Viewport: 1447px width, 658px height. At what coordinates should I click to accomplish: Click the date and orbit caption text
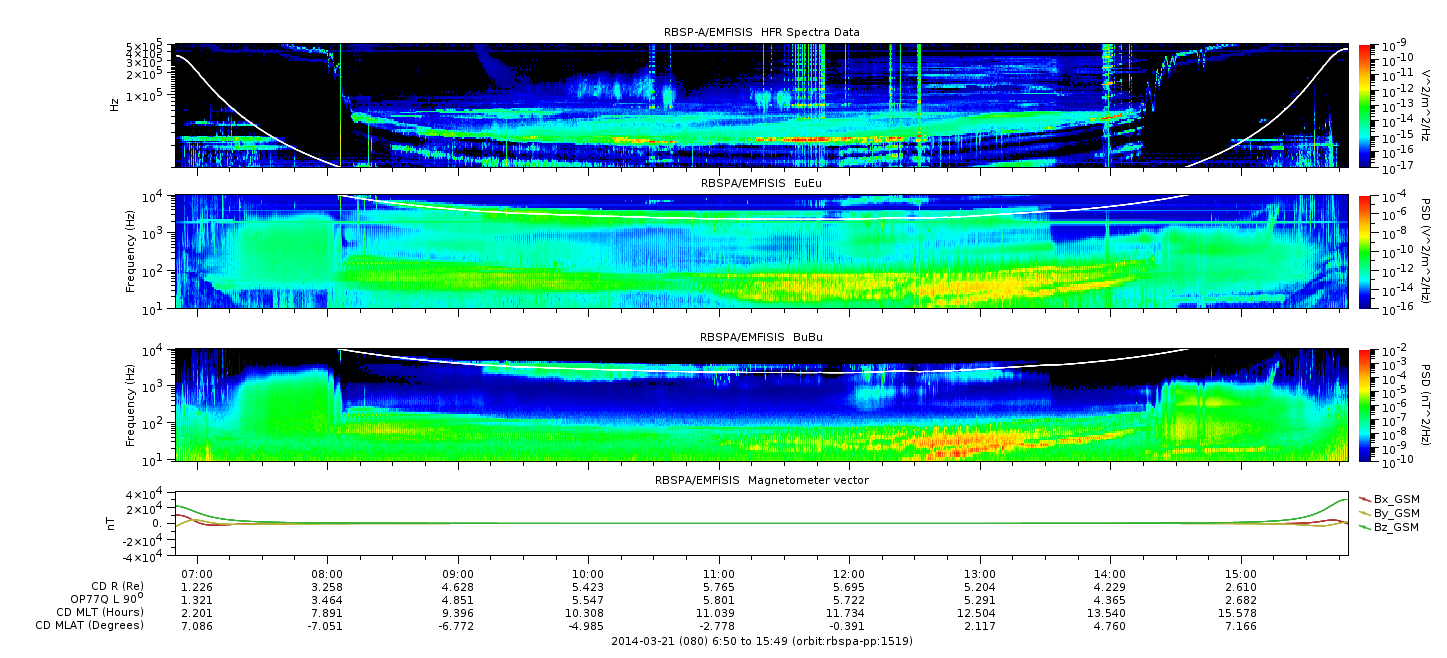click(x=761, y=641)
